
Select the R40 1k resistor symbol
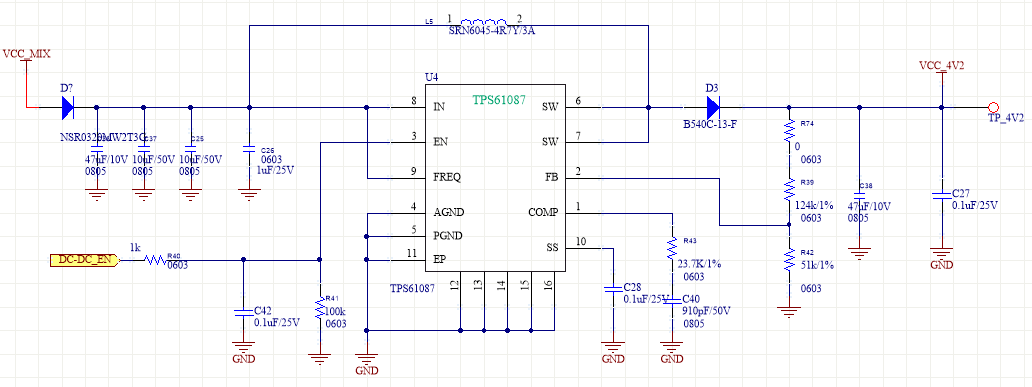click(155, 260)
